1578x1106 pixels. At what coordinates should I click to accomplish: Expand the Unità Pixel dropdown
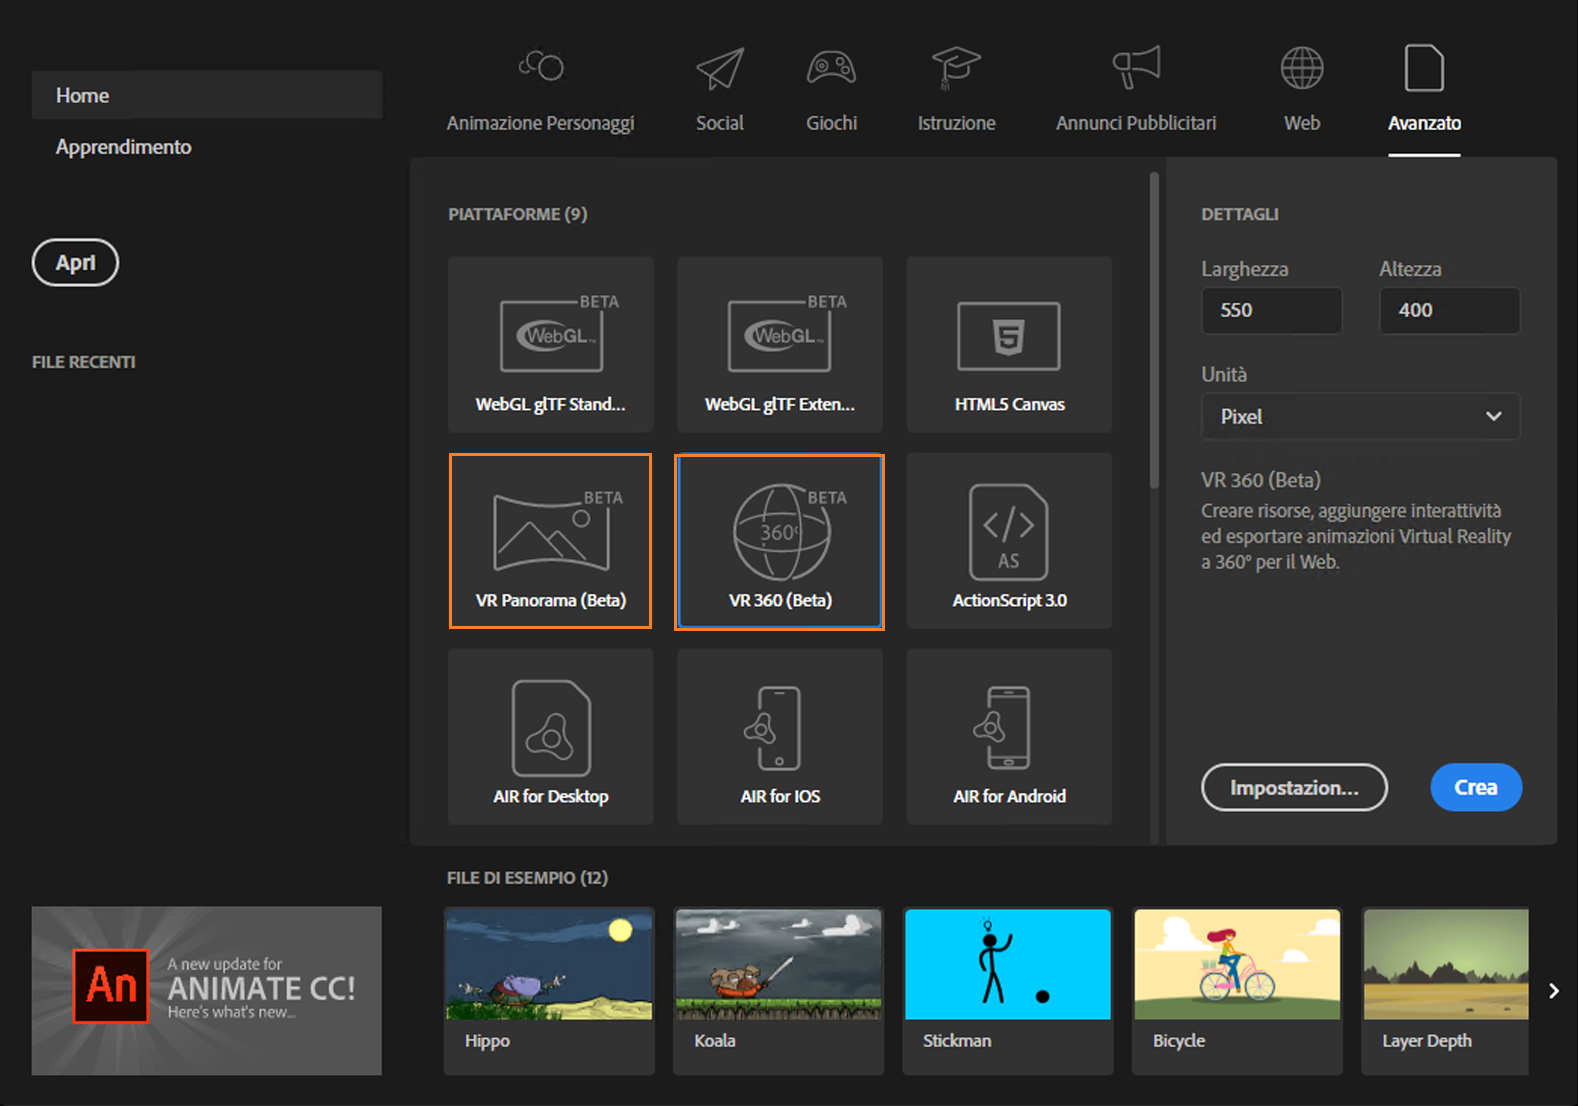point(1360,416)
